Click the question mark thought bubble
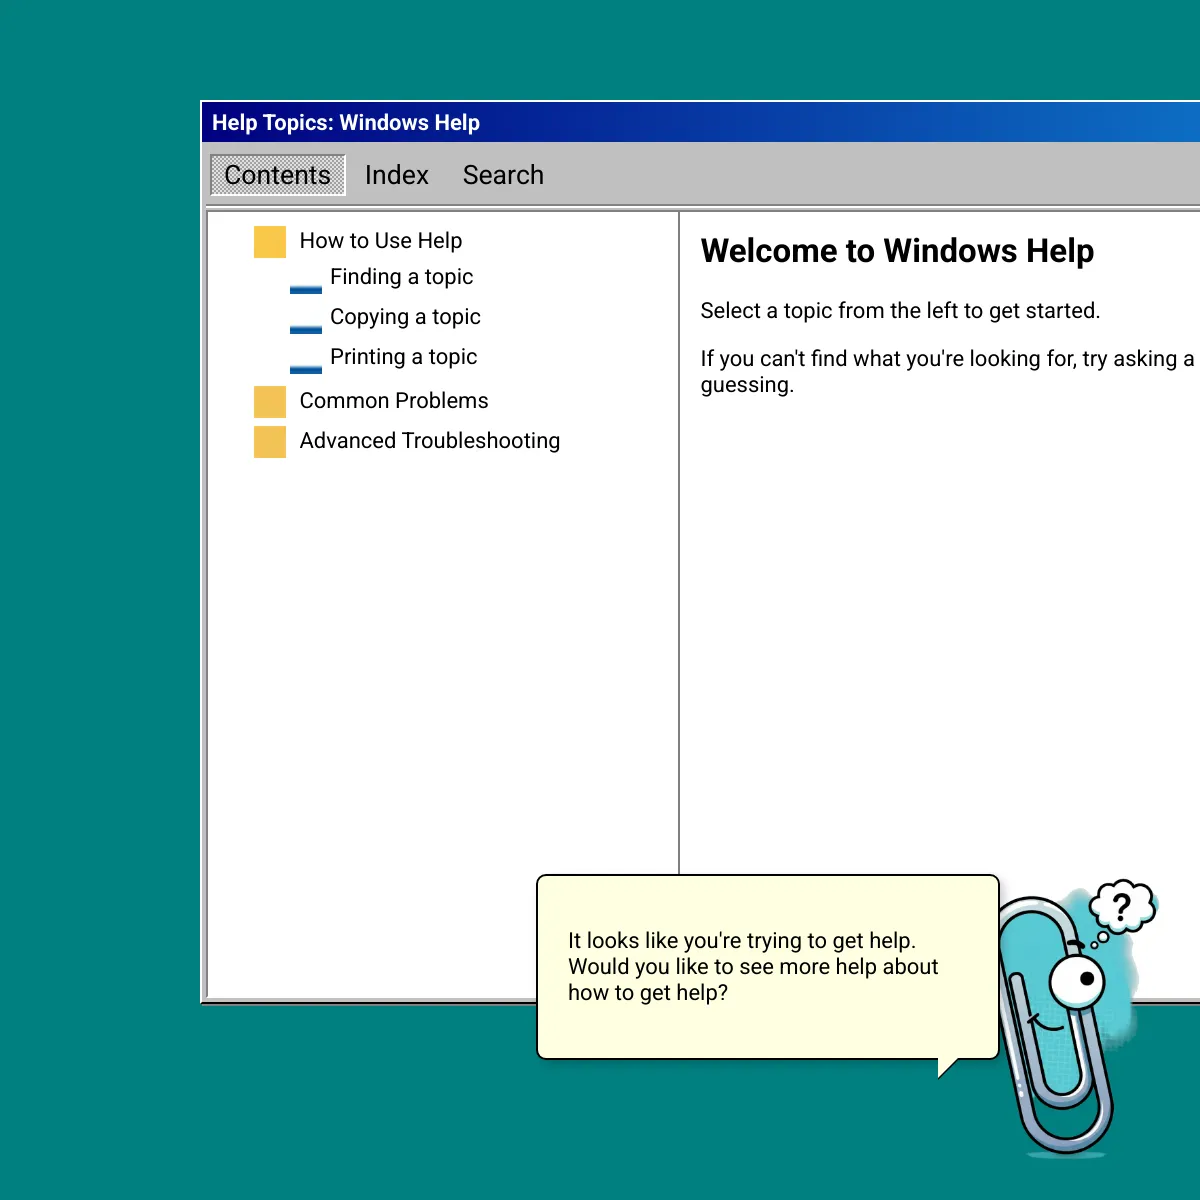Image resolution: width=1200 pixels, height=1200 pixels. tap(1122, 908)
